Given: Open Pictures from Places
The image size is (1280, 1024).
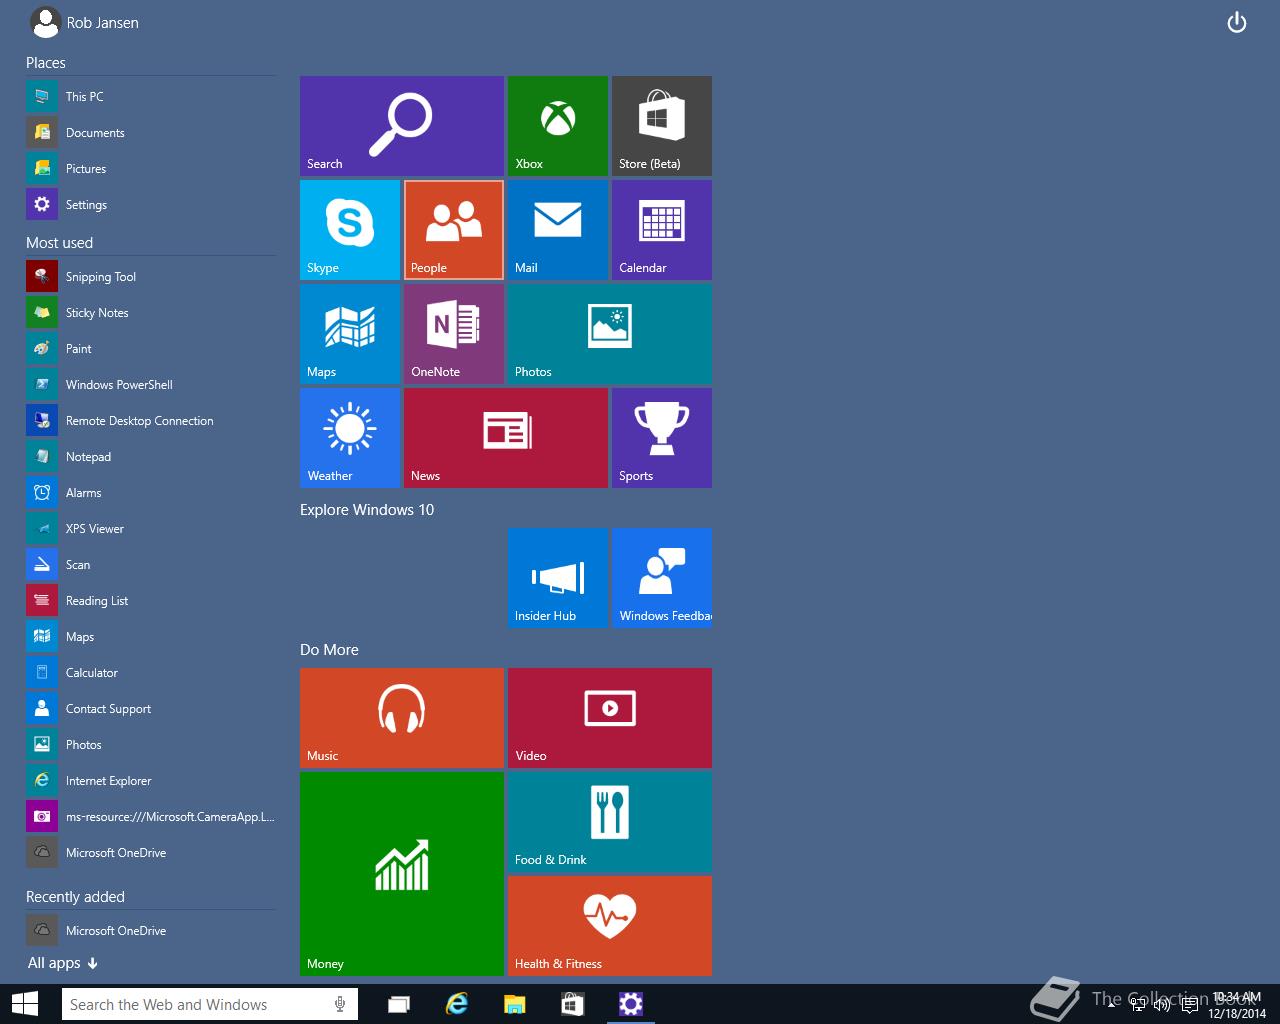Looking at the screenshot, I should coord(151,169).
